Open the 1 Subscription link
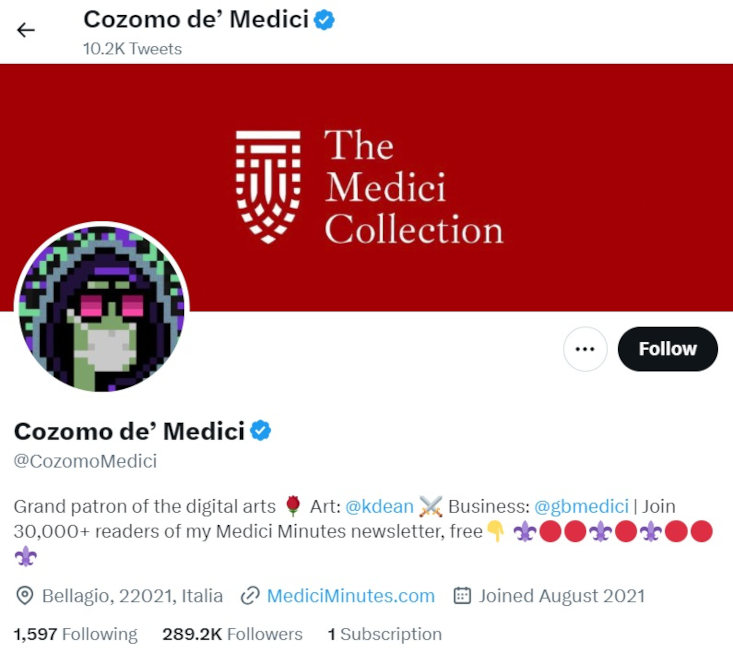The width and height of the screenshot is (733, 653). click(x=385, y=634)
